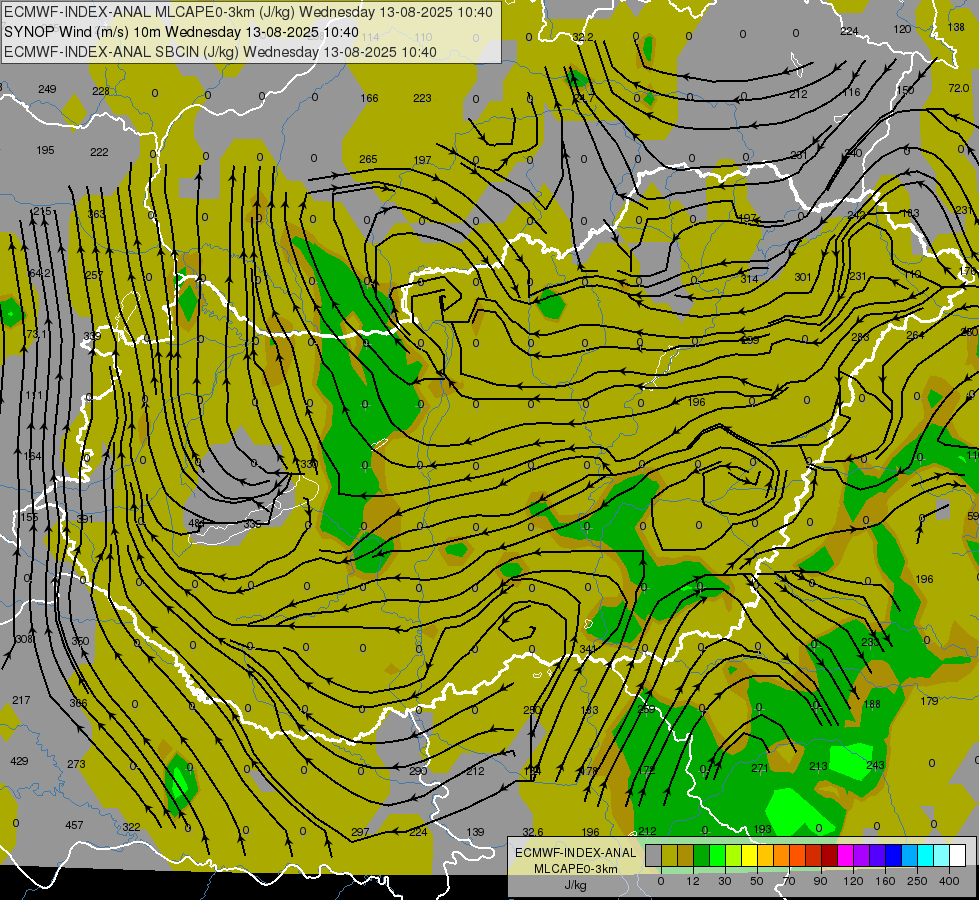Select the pure blue legend swatch
The width and height of the screenshot is (979, 900).
tap(893, 855)
